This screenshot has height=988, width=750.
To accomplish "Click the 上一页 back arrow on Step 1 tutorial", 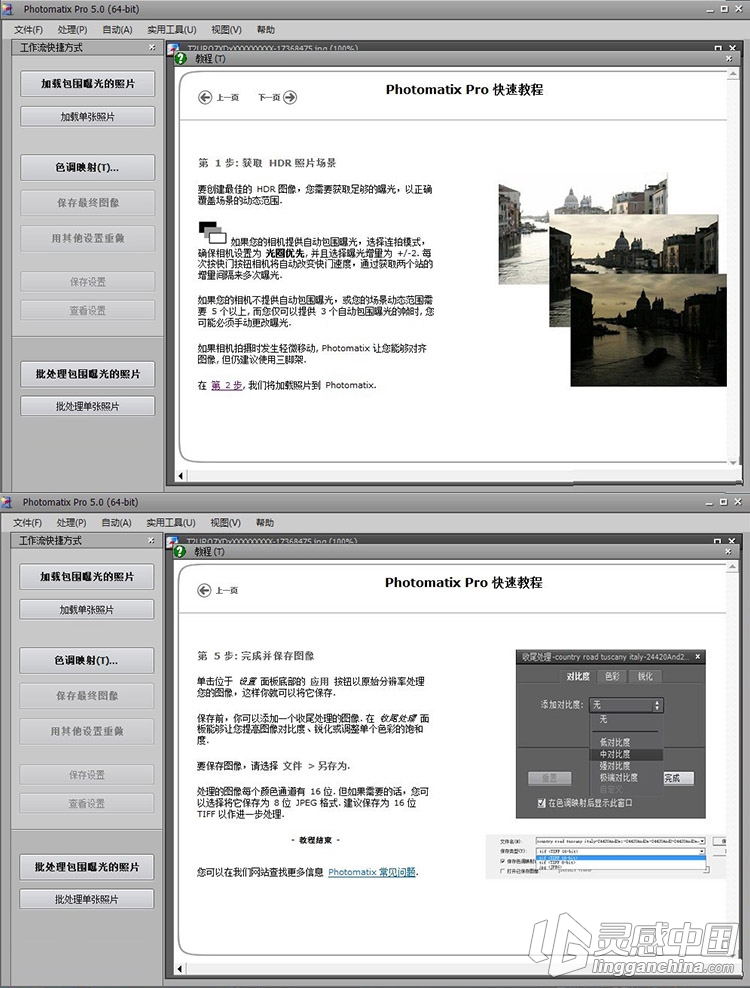I will point(205,98).
